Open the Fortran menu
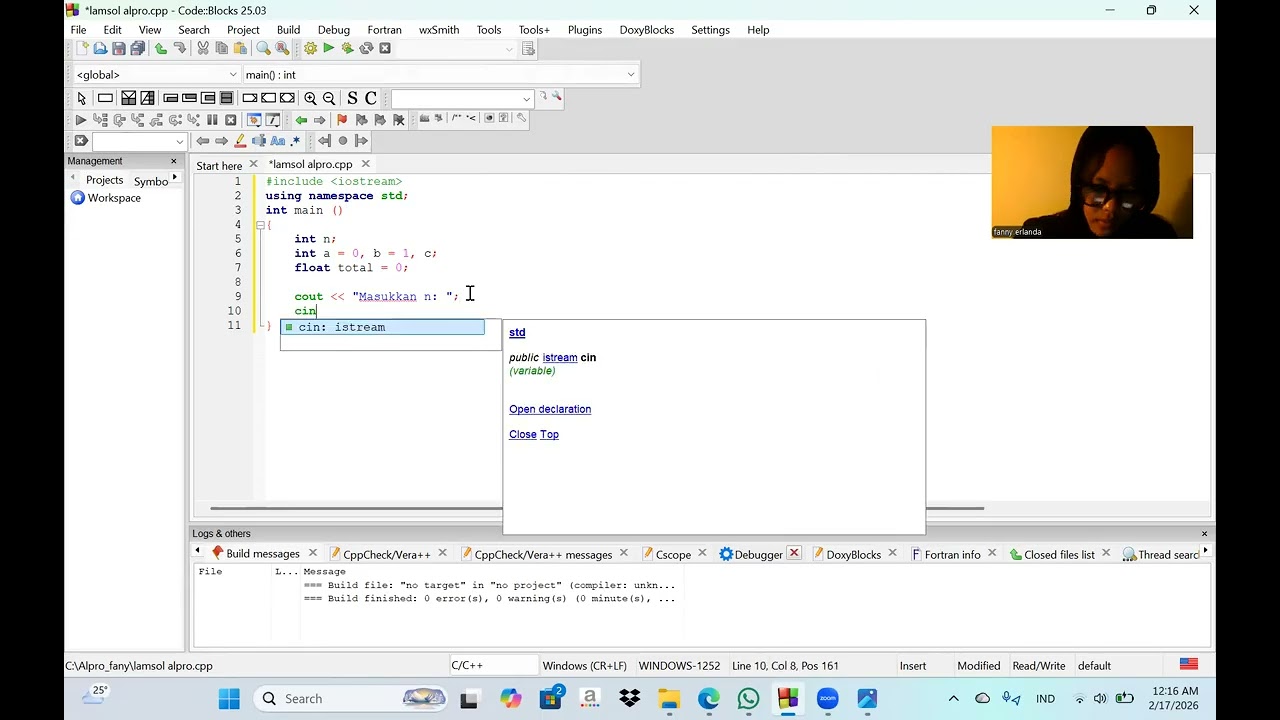Screen dimensions: 1280x720 point(384,30)
